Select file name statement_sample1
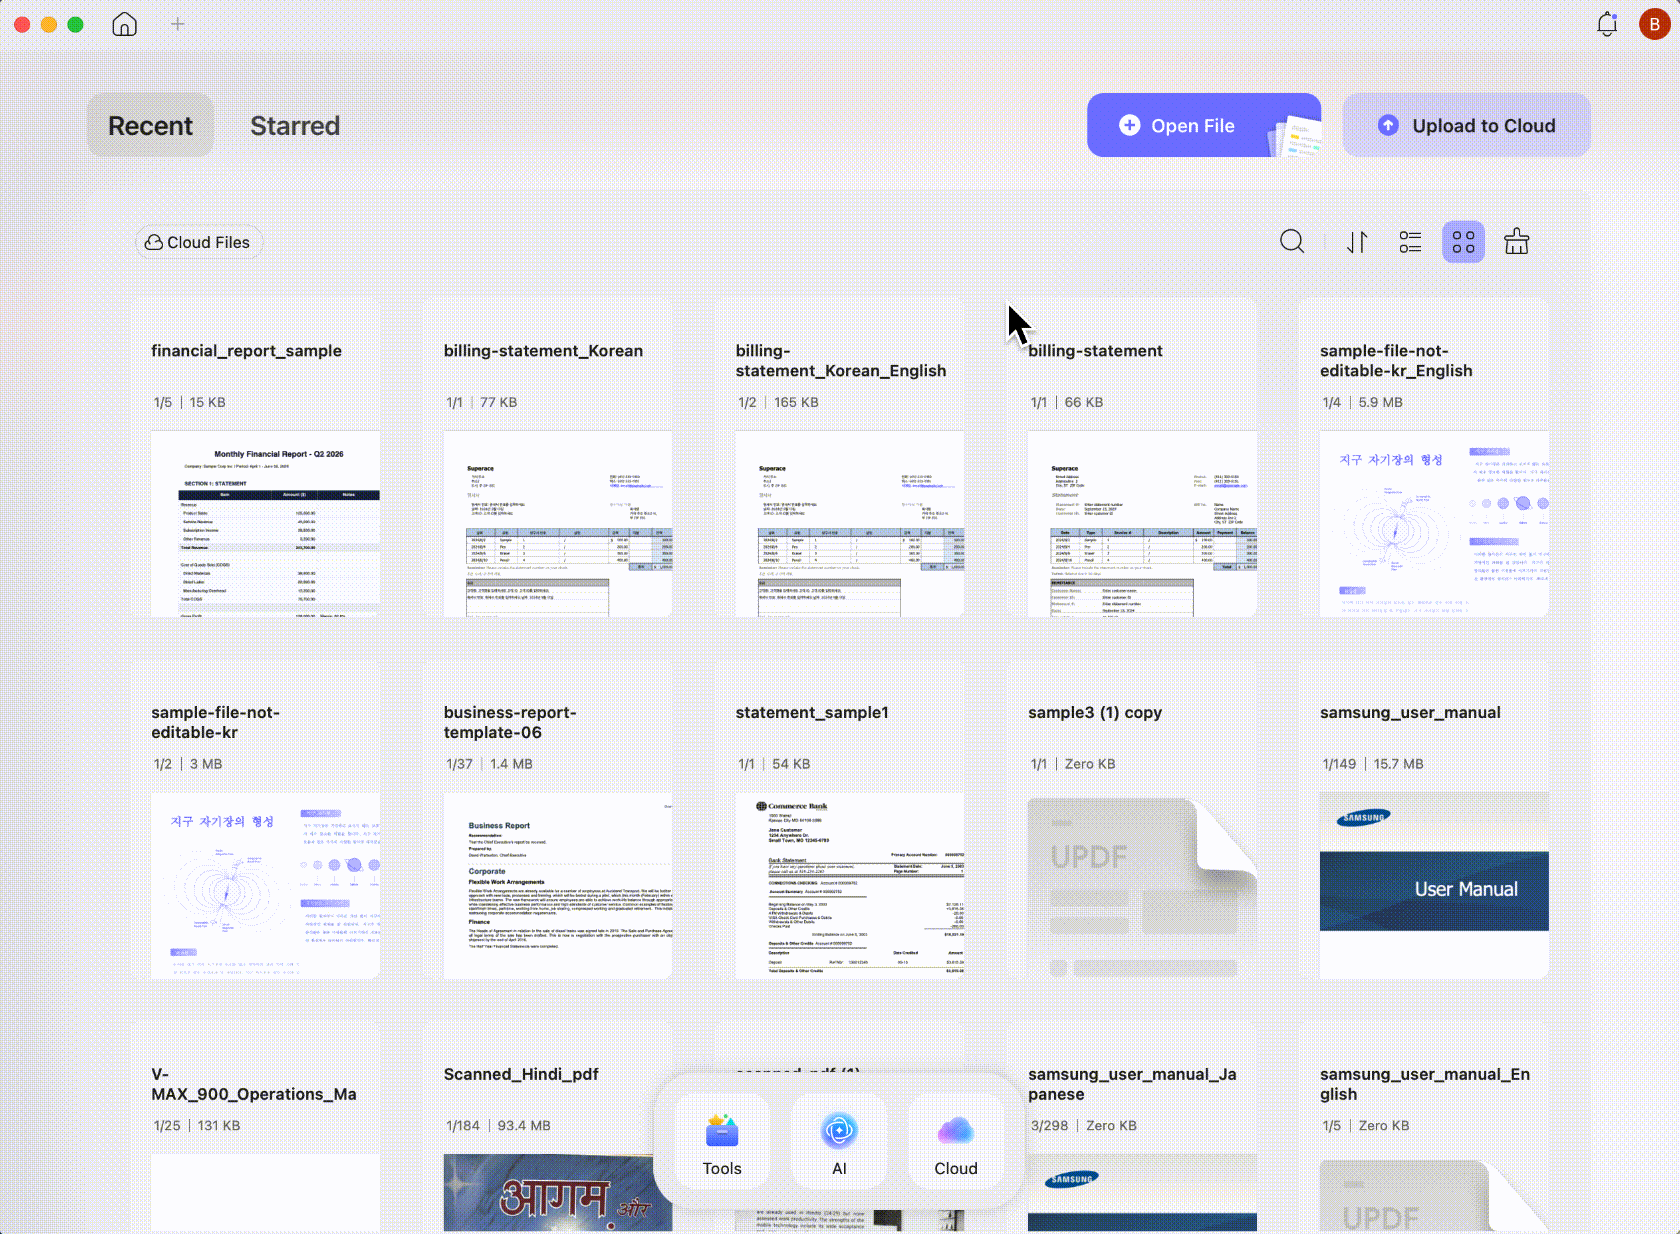 [812, 713]
